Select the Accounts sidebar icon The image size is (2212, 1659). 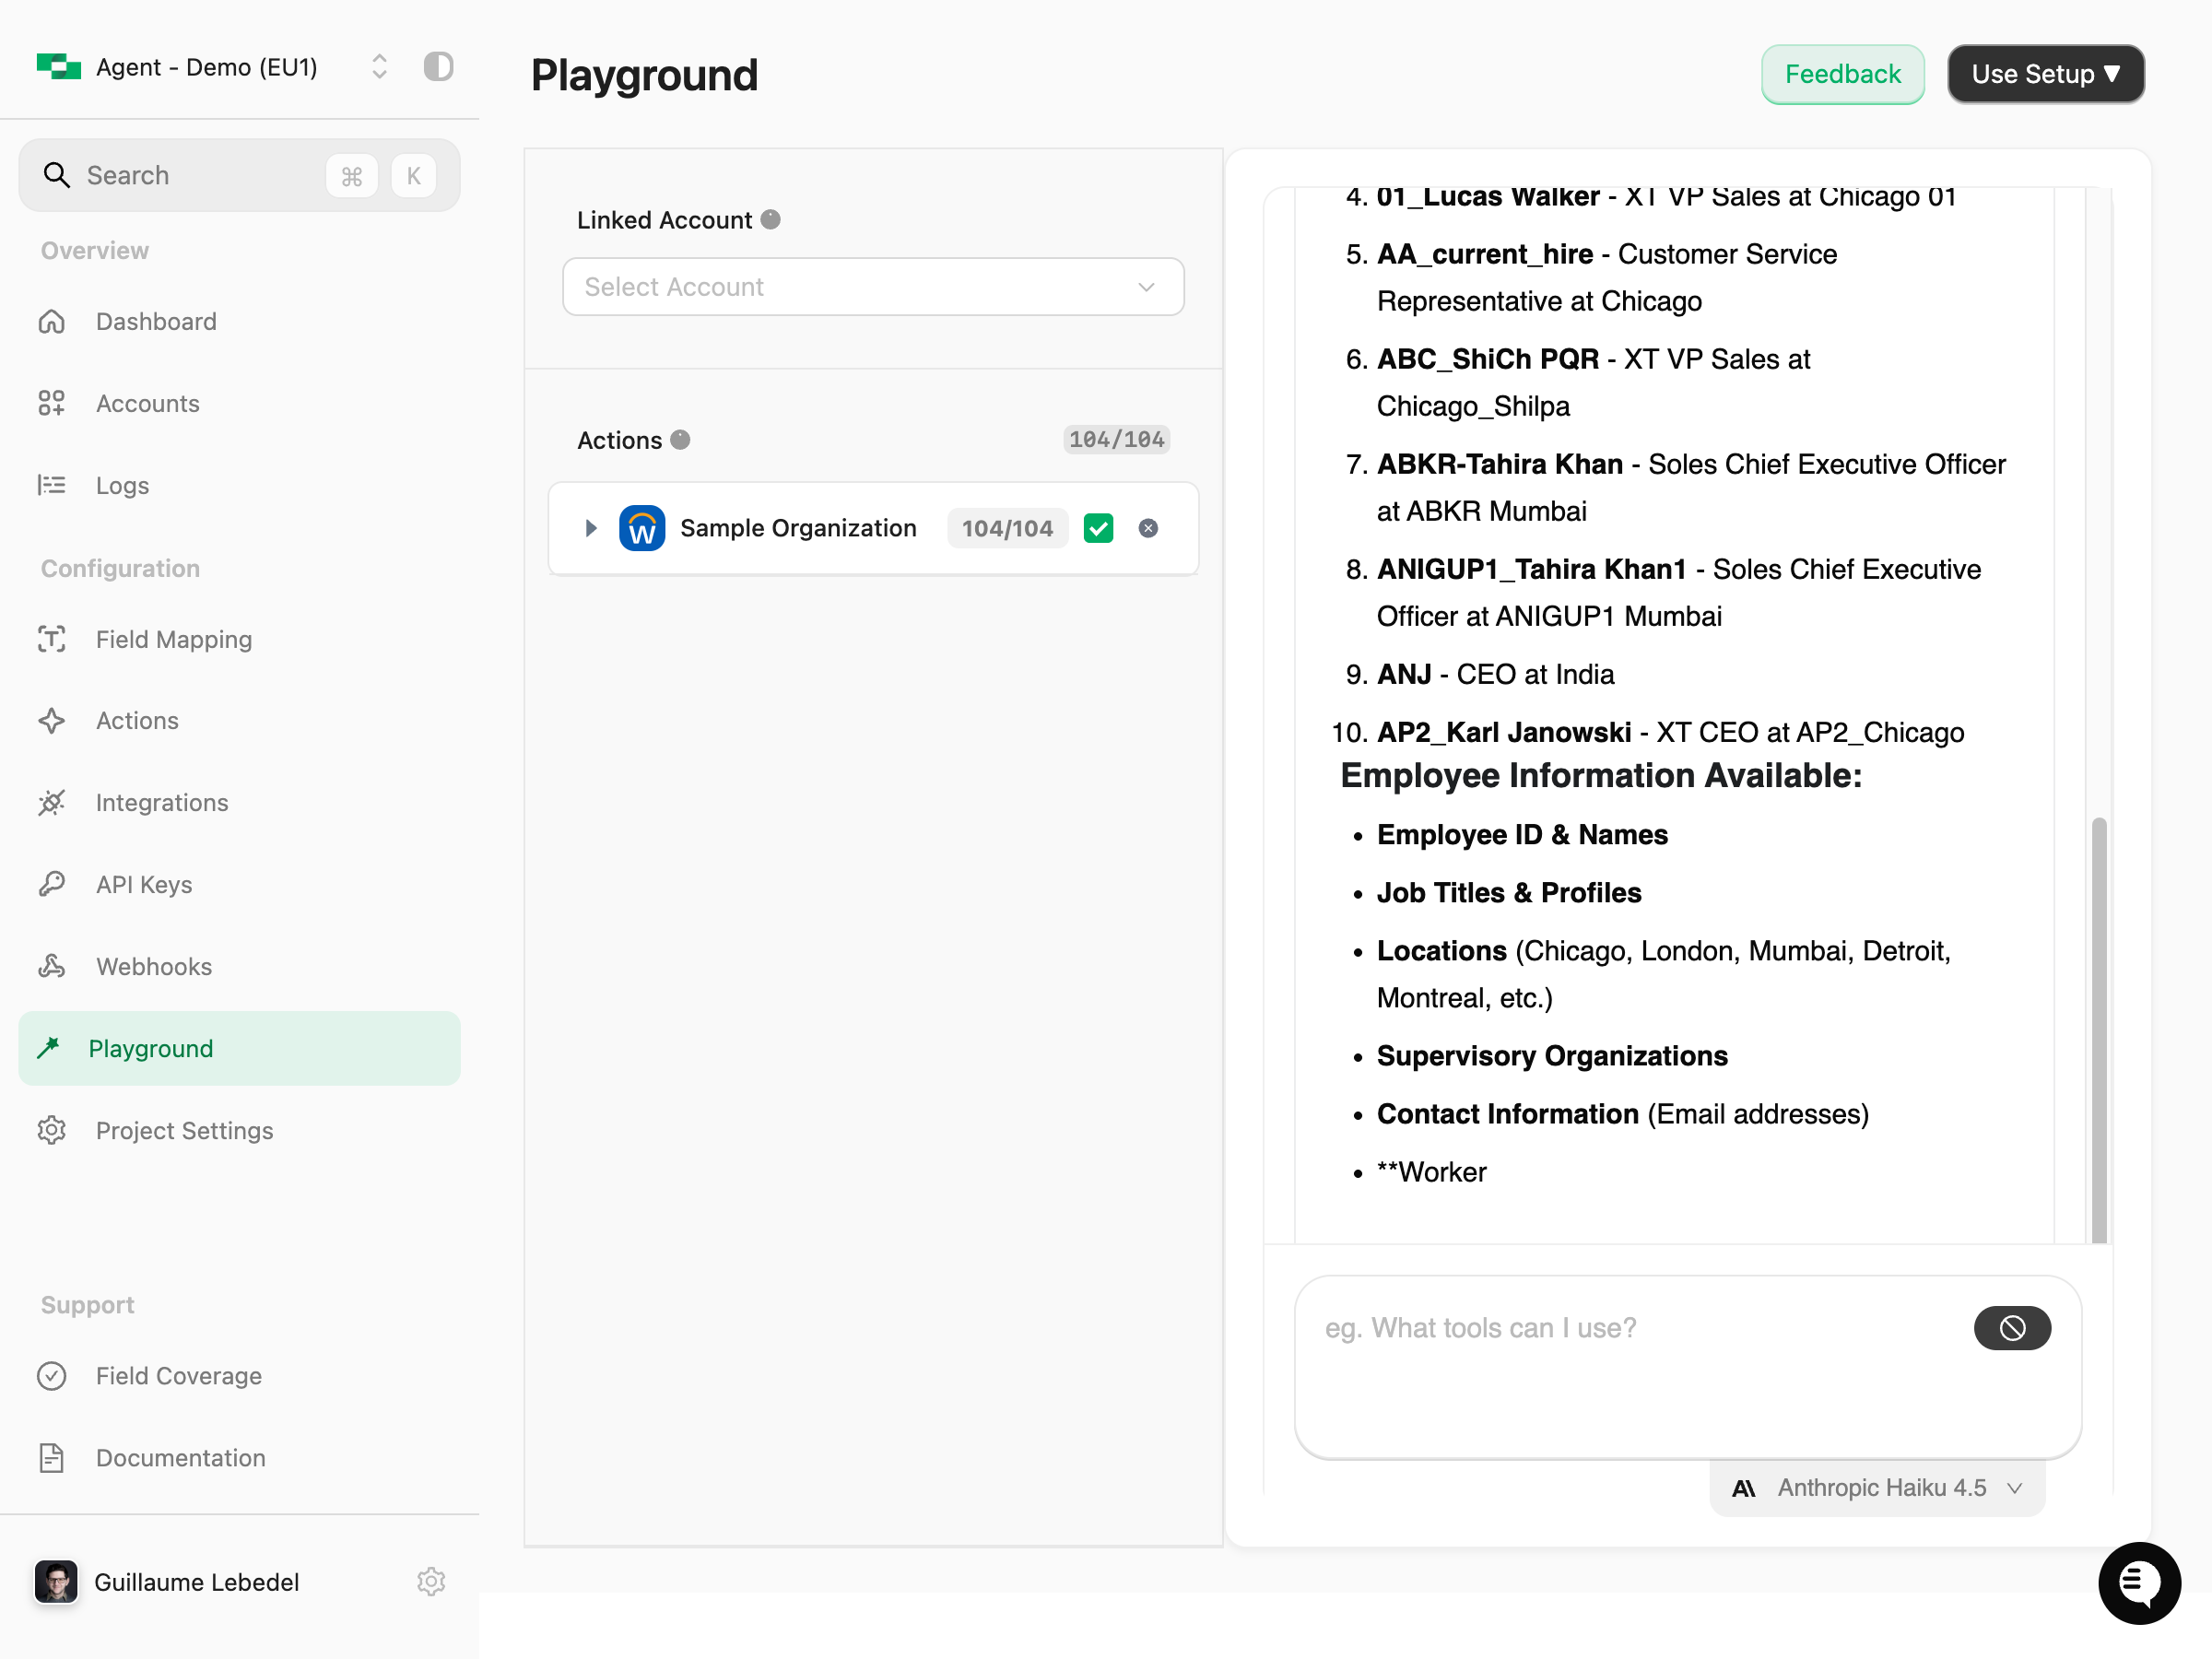point(52,403)
